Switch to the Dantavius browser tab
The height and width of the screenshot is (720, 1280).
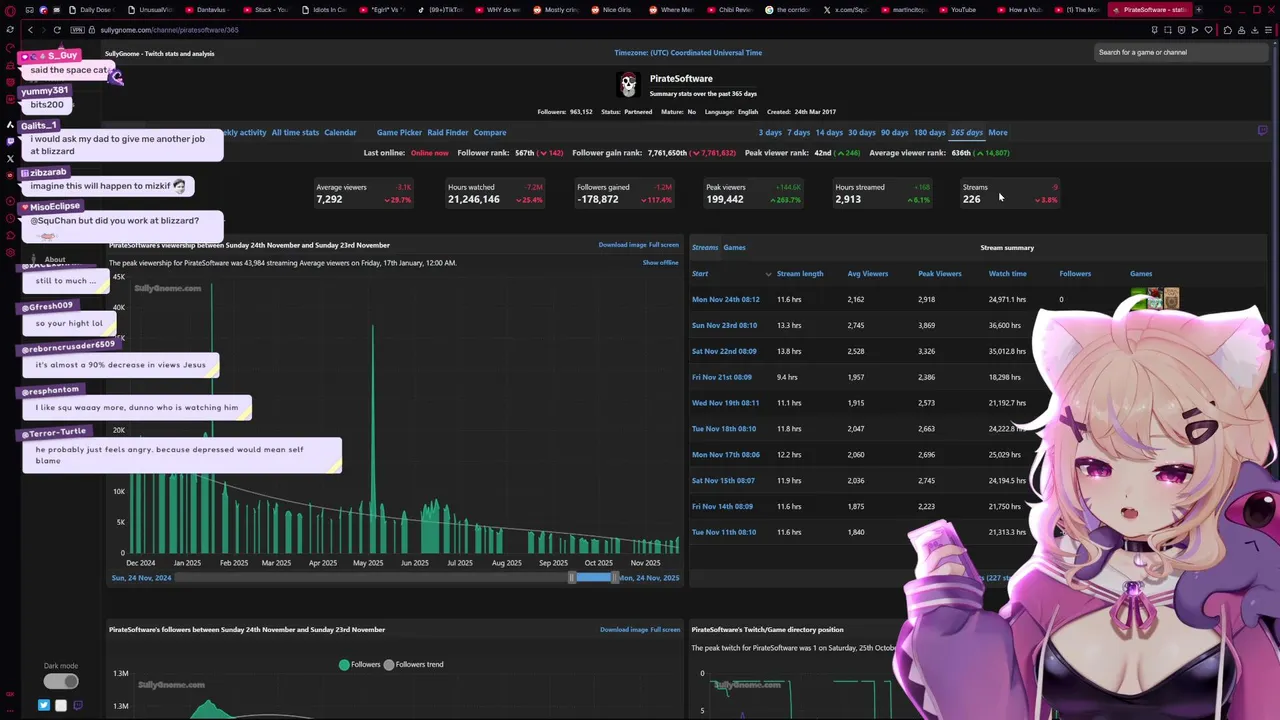pos(206,10)
